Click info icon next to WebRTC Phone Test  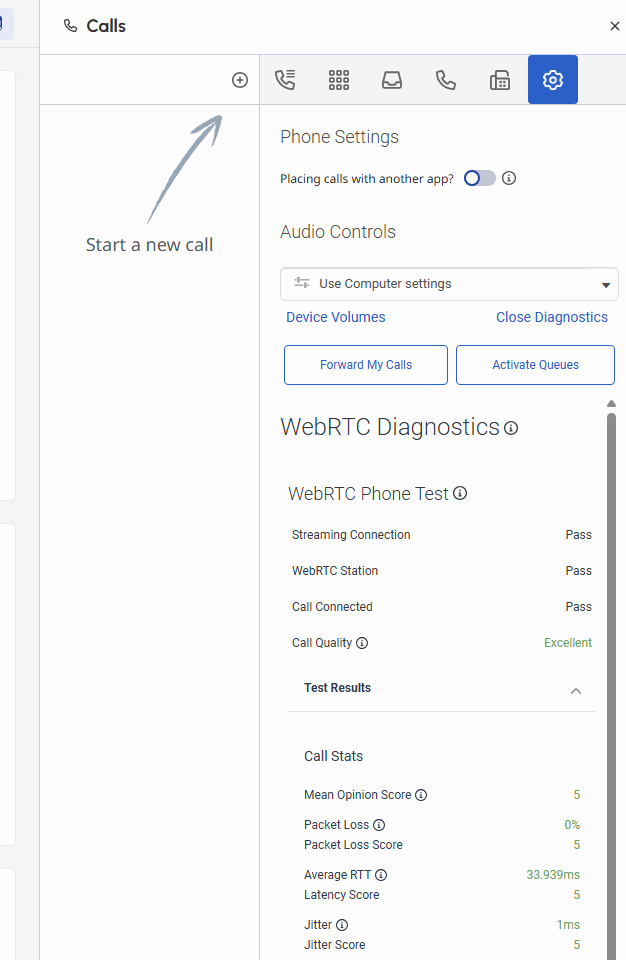(x=460, y=493)
